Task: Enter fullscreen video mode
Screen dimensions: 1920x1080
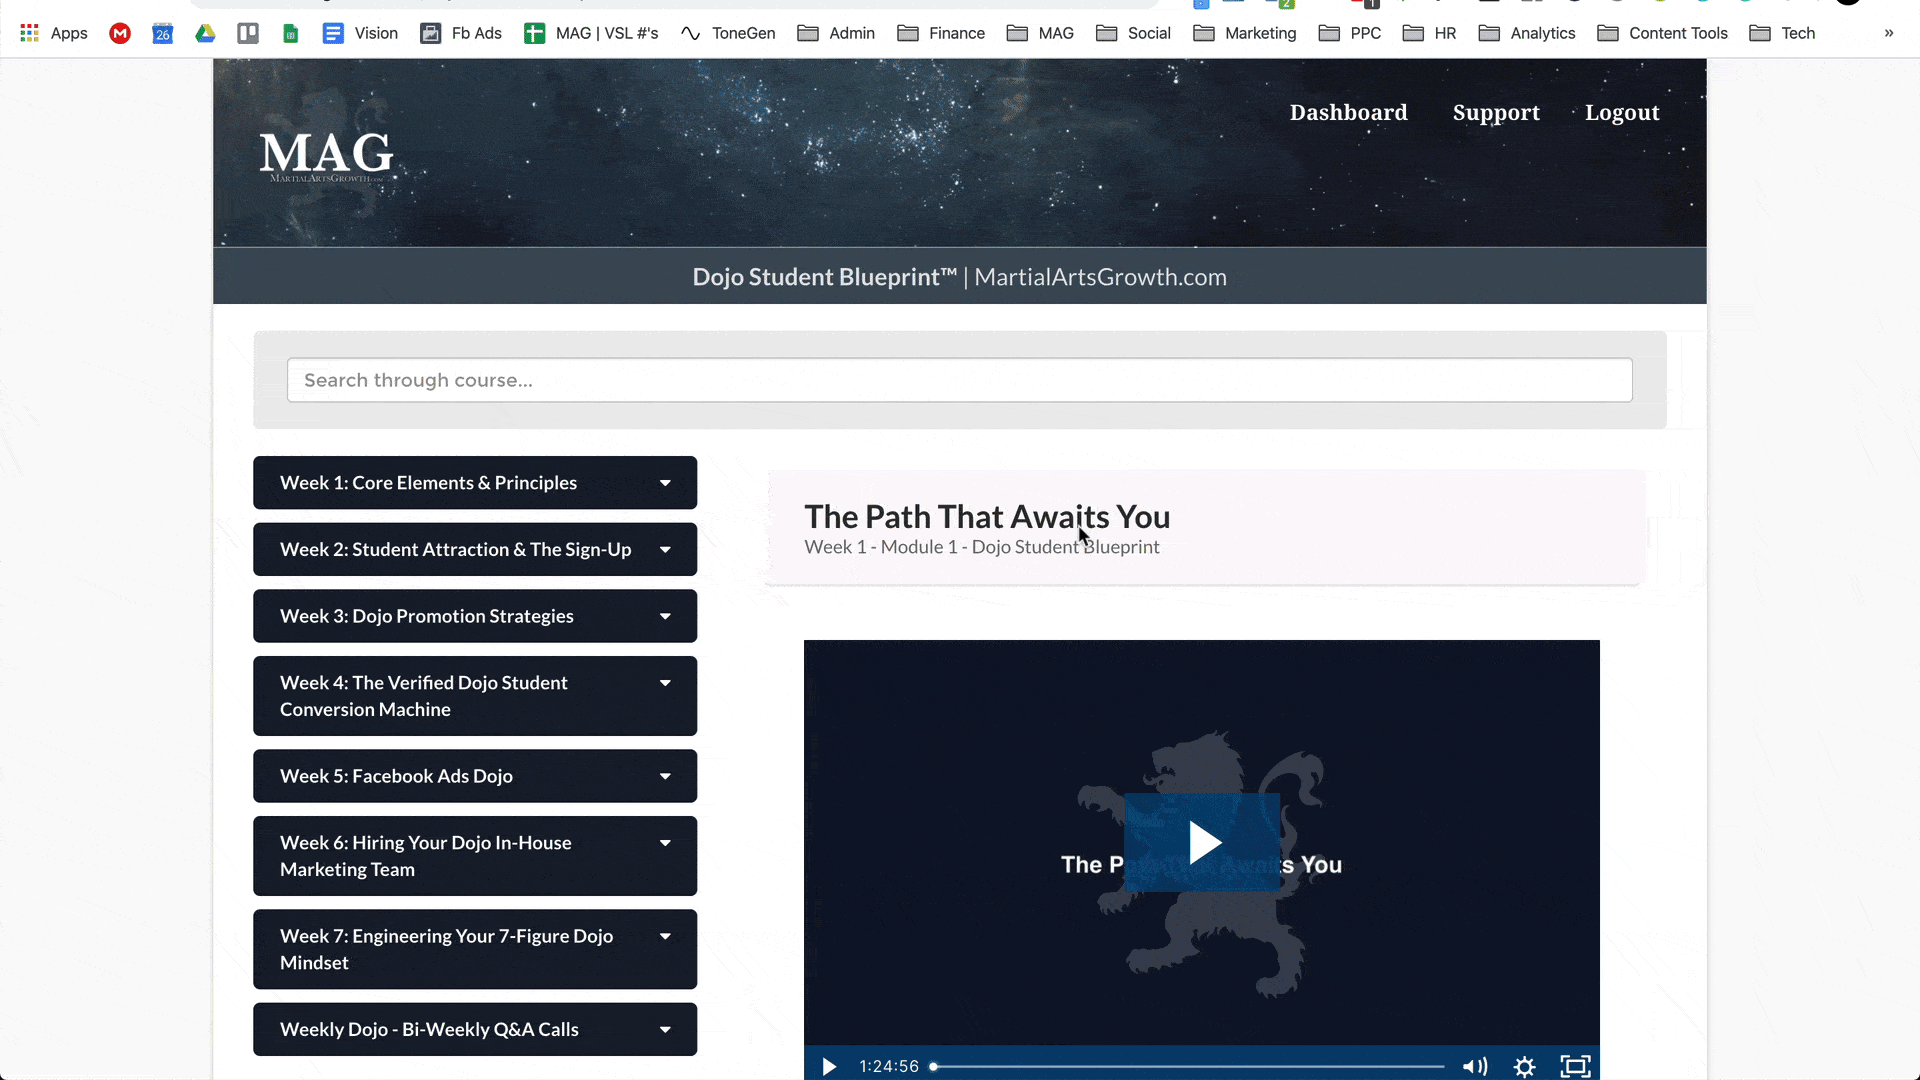Action: tap(1575, 1066)
